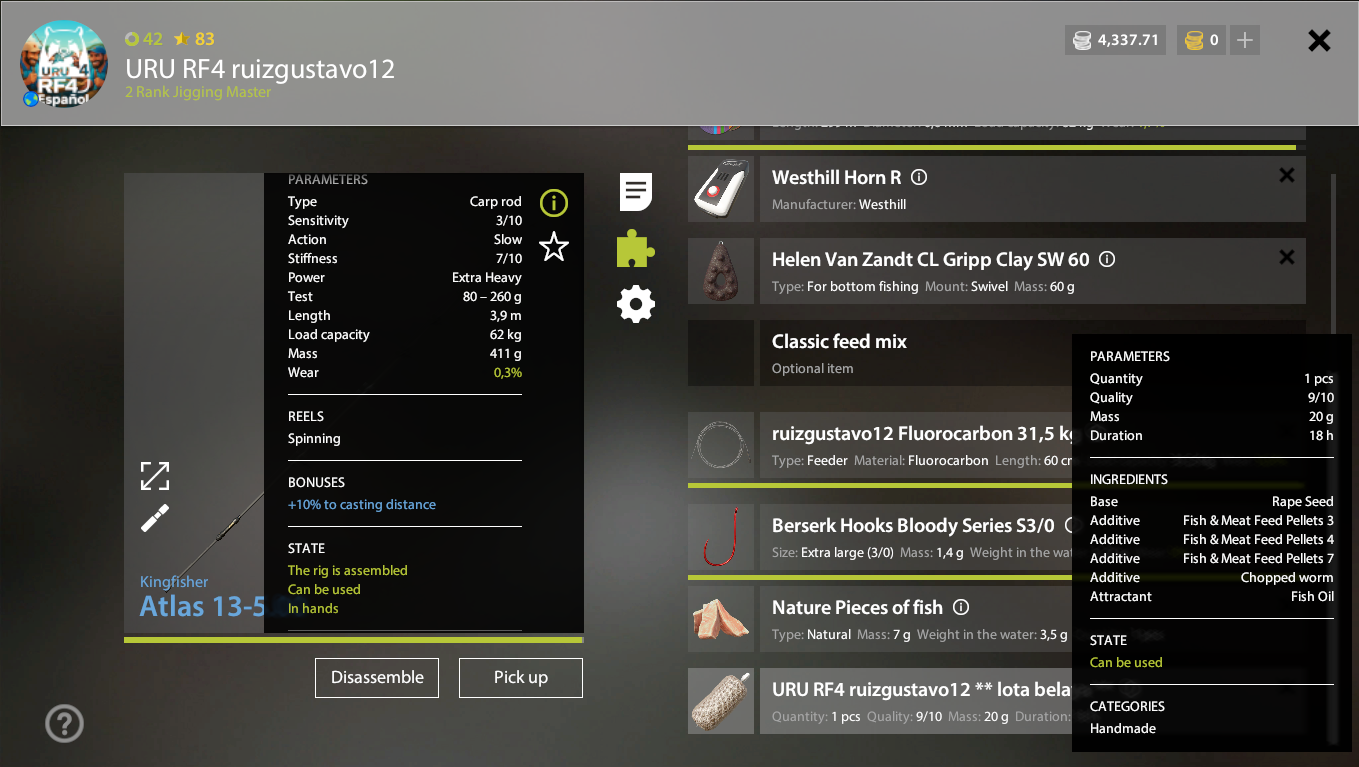
Task: Click the Westhill manufacturer name
Action: [x=882, y=204]
